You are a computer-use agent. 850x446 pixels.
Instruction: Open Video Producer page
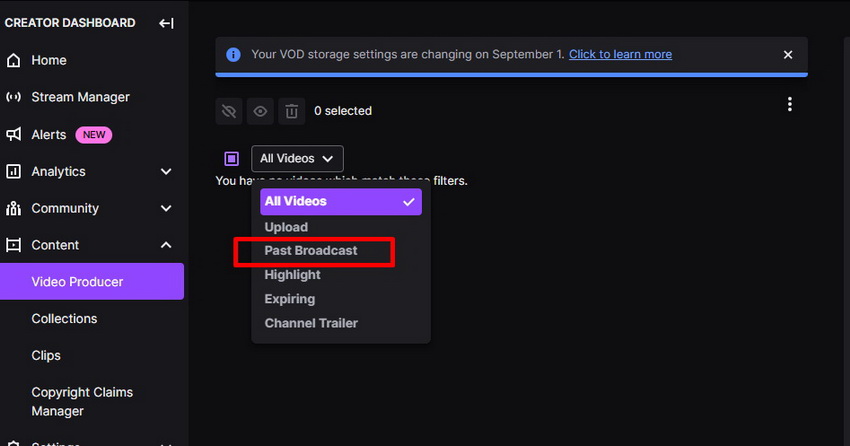pyautogui.click(x=92, y=282)
